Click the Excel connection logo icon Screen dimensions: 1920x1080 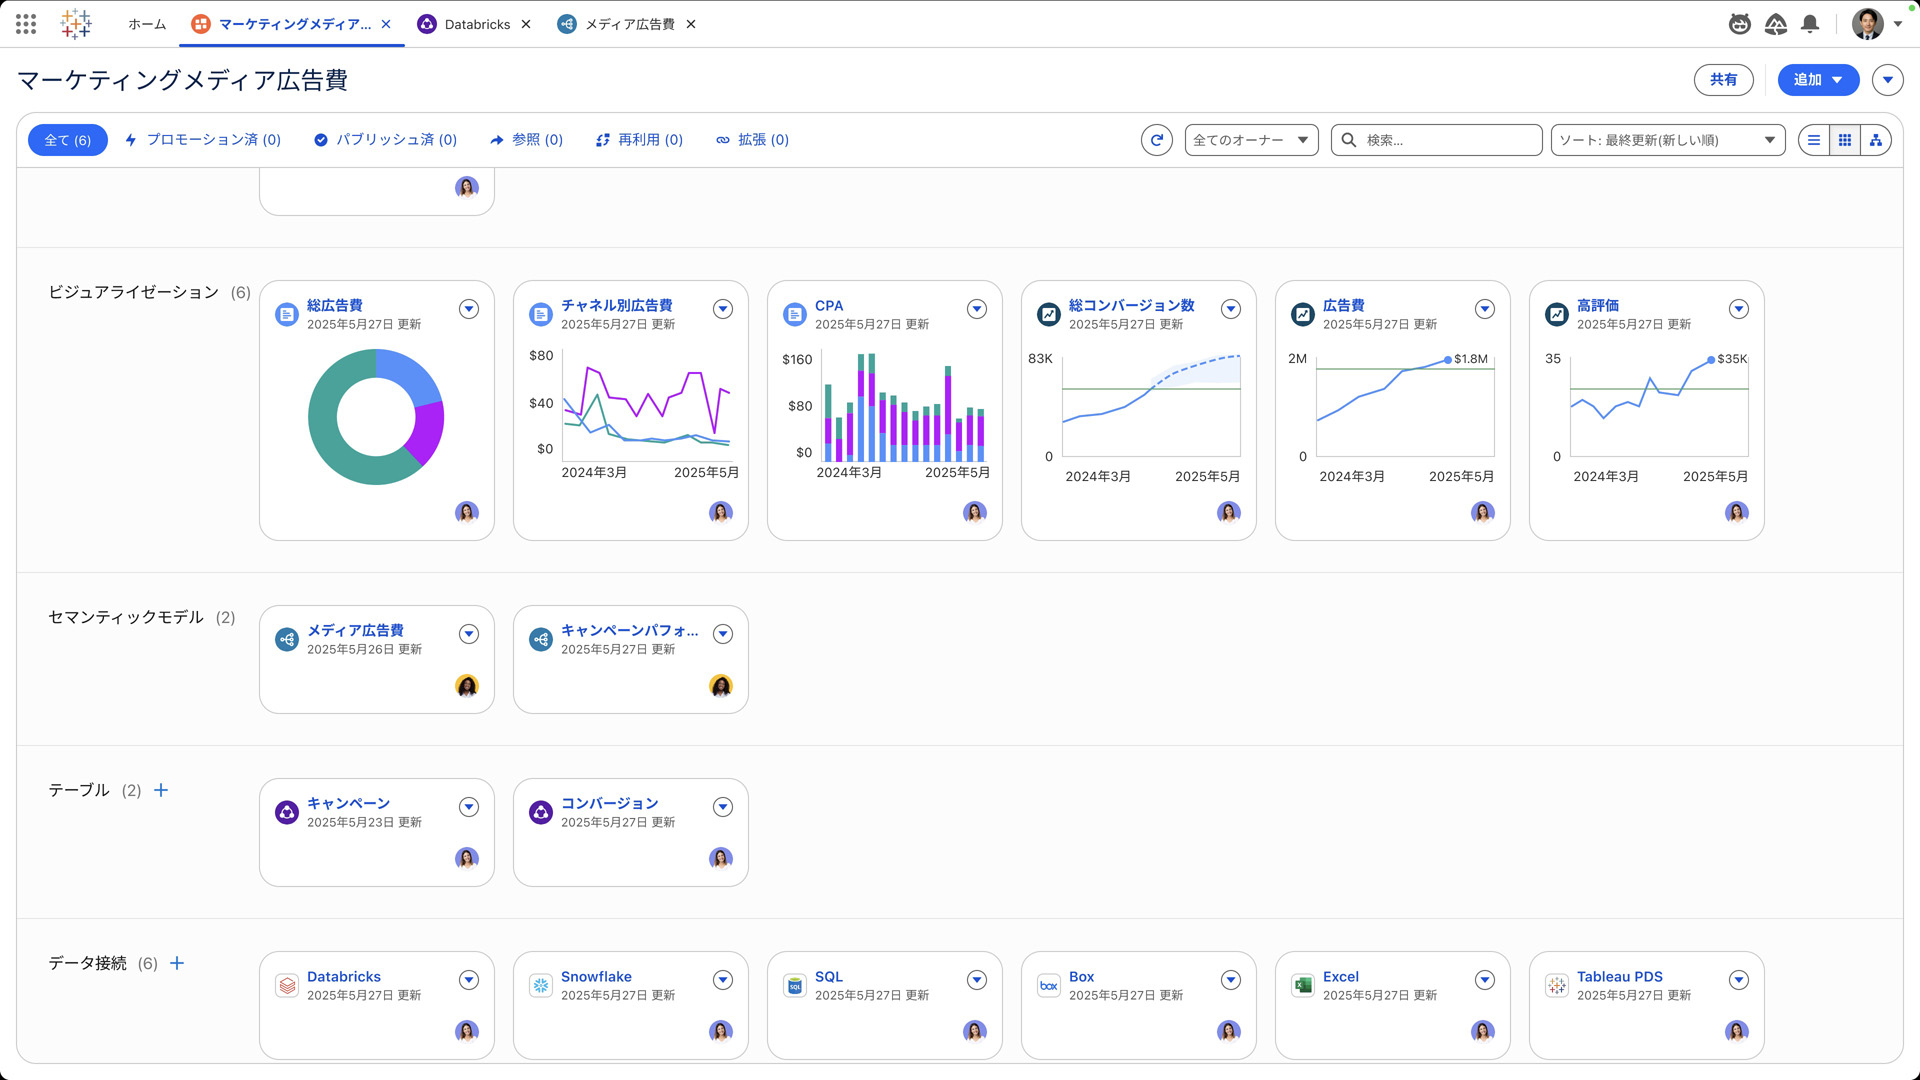pos(1302,985)
